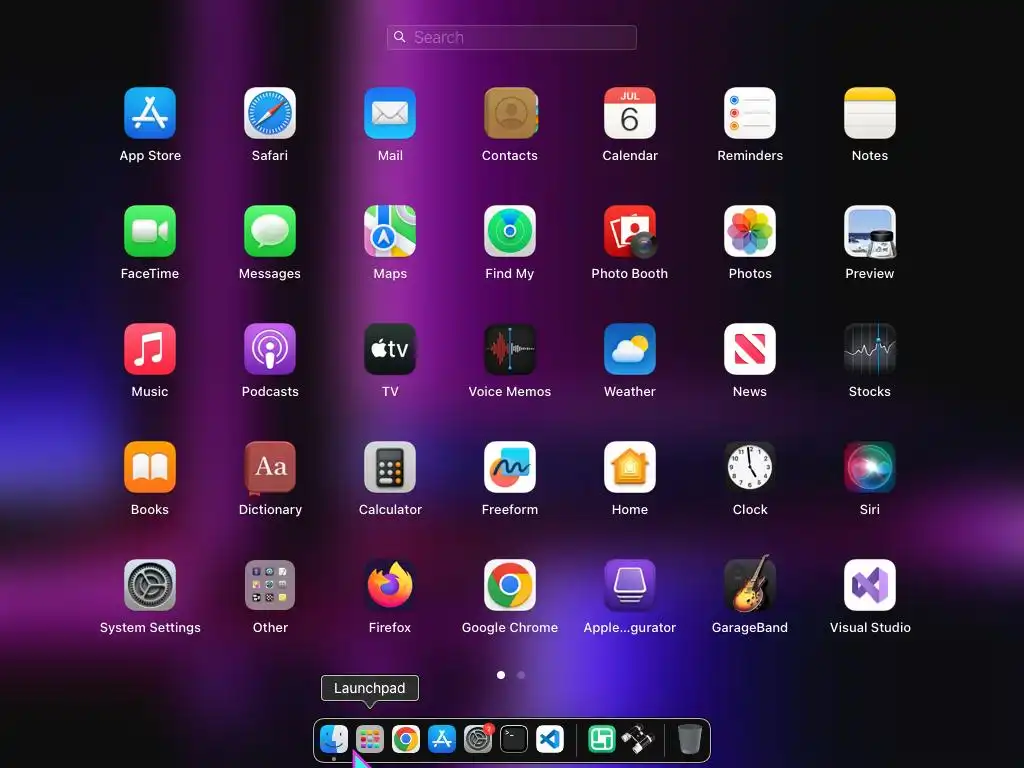The image size is (1024, 768).
Task: Open Podcasts
Action: (x=270, y=349)
